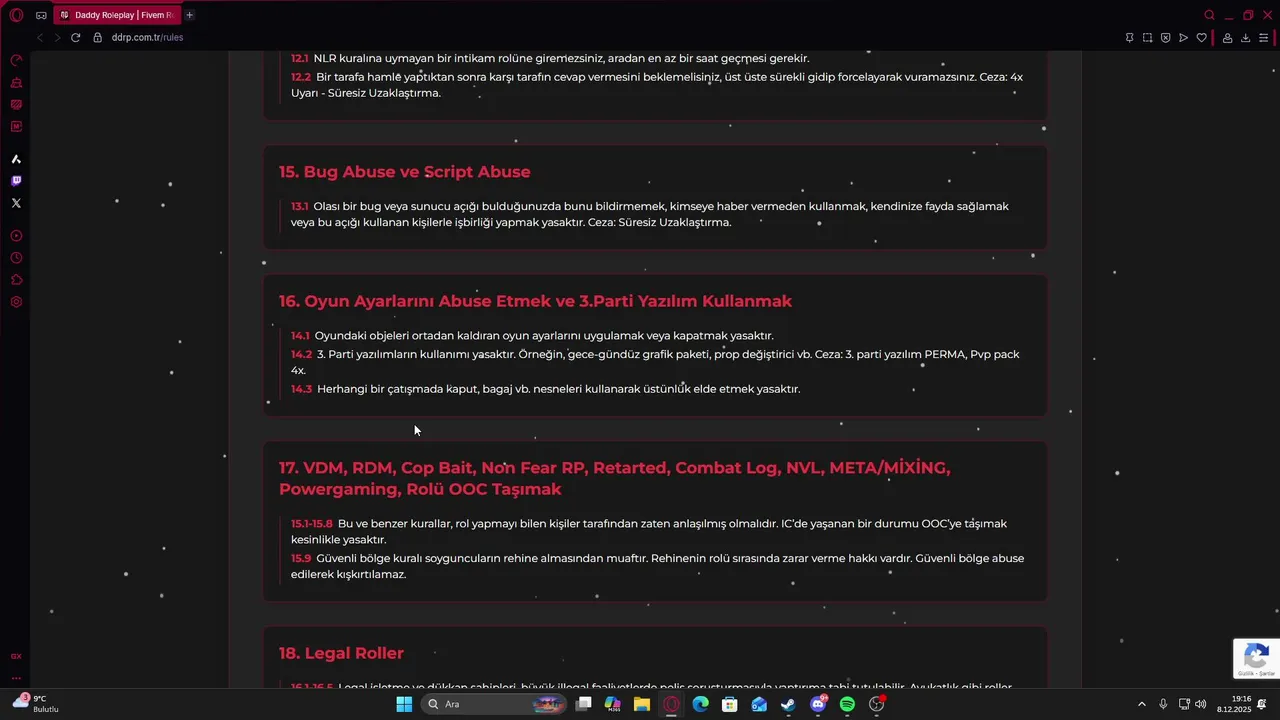Click the taskbar Ara search box
This screenshot has width=1280, height=720.
coord(494,704)
